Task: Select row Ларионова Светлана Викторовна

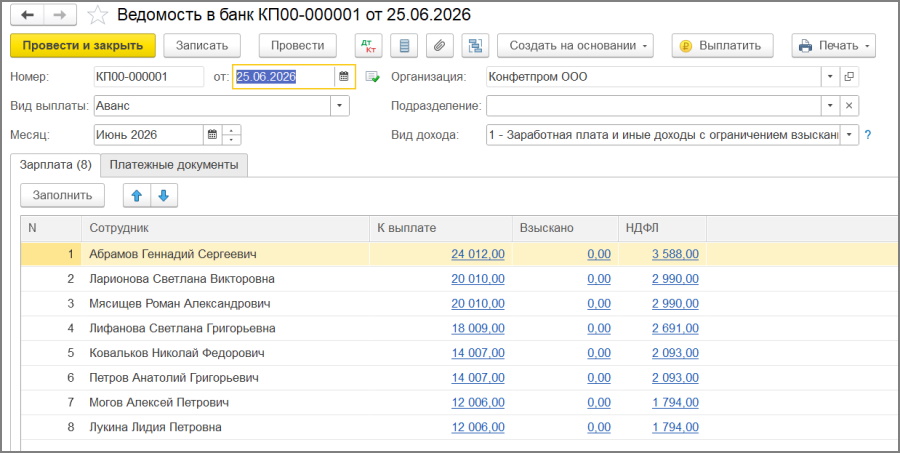Action: (x=459, y=279)
